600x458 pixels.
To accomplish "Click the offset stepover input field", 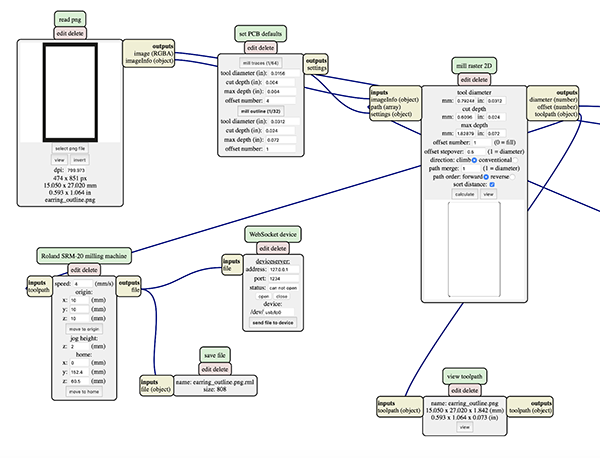I will pyautogui.click(x=475, y=152).
